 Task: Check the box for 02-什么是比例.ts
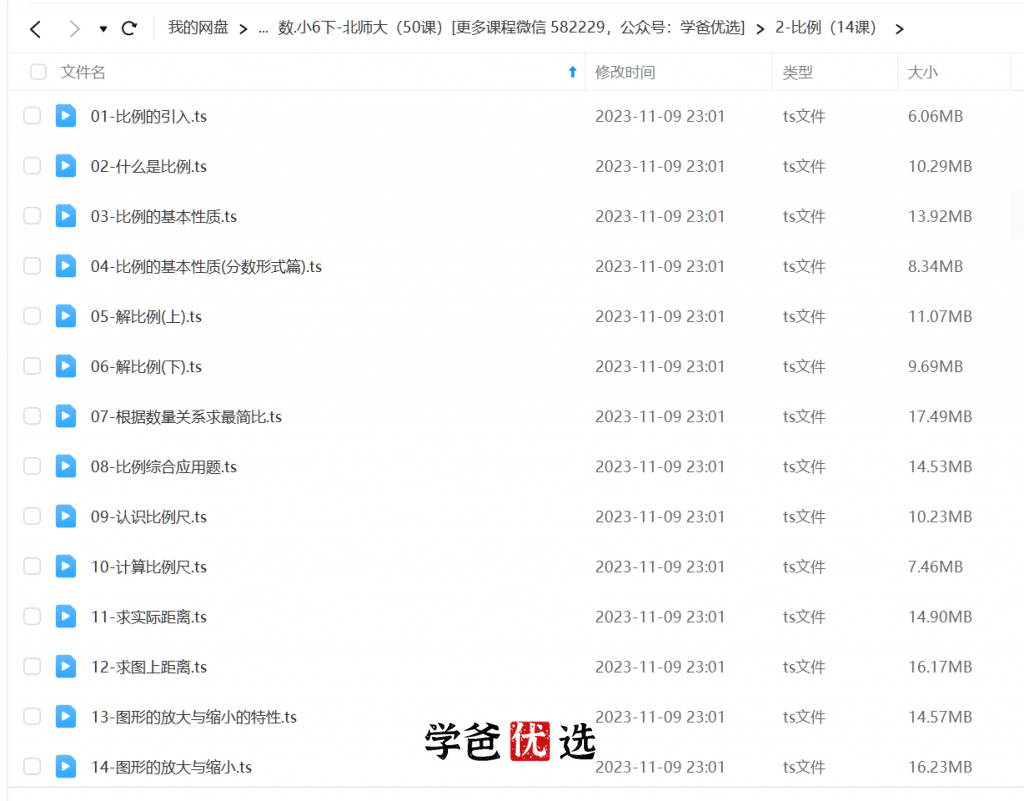(32, 166)
